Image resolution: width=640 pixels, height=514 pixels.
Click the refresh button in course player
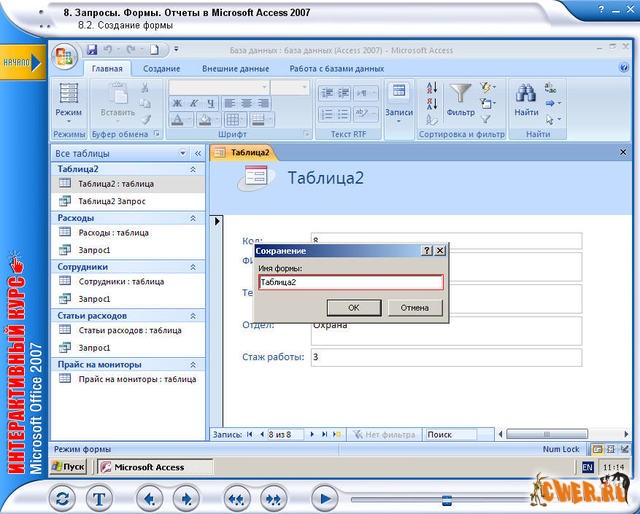[61, 497]
